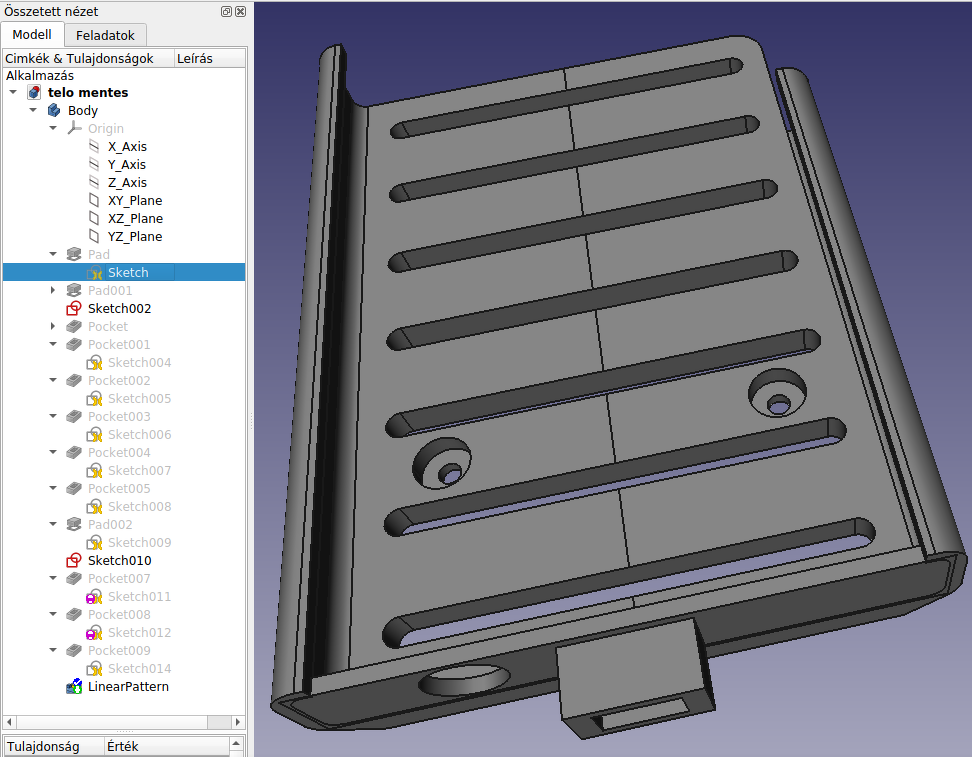Collapse the Pocket004 tree node
Viewport: 972px width, 757px height.
tap(53, 452)
